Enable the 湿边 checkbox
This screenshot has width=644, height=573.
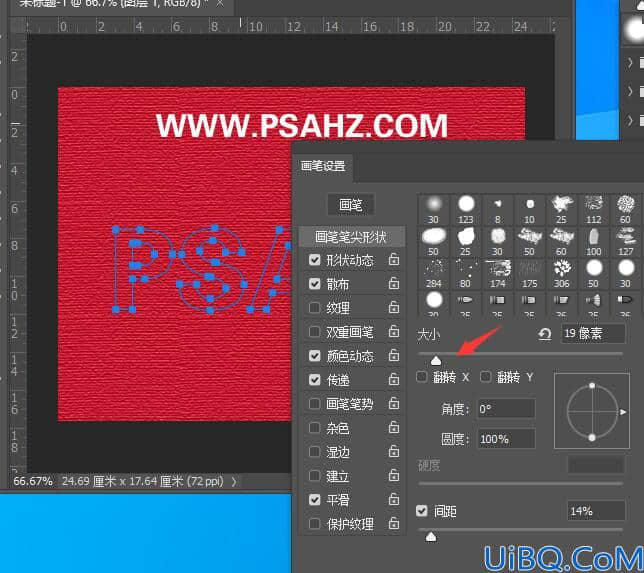click(x=315, y=452)
